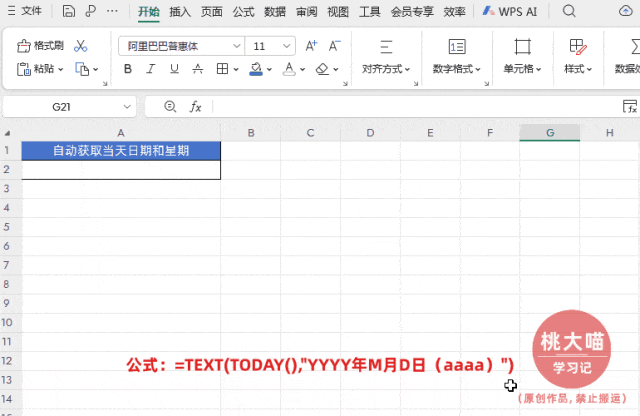Decrease font size with A- icon
The image size is (640, 416).
334,46
